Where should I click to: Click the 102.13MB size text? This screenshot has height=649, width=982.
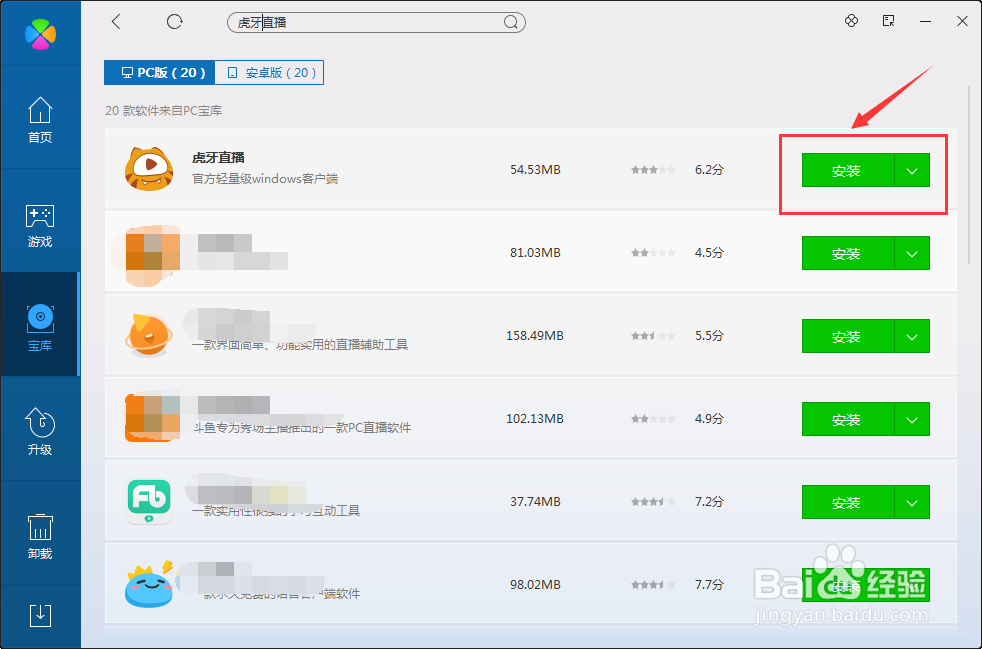[535, 418]
